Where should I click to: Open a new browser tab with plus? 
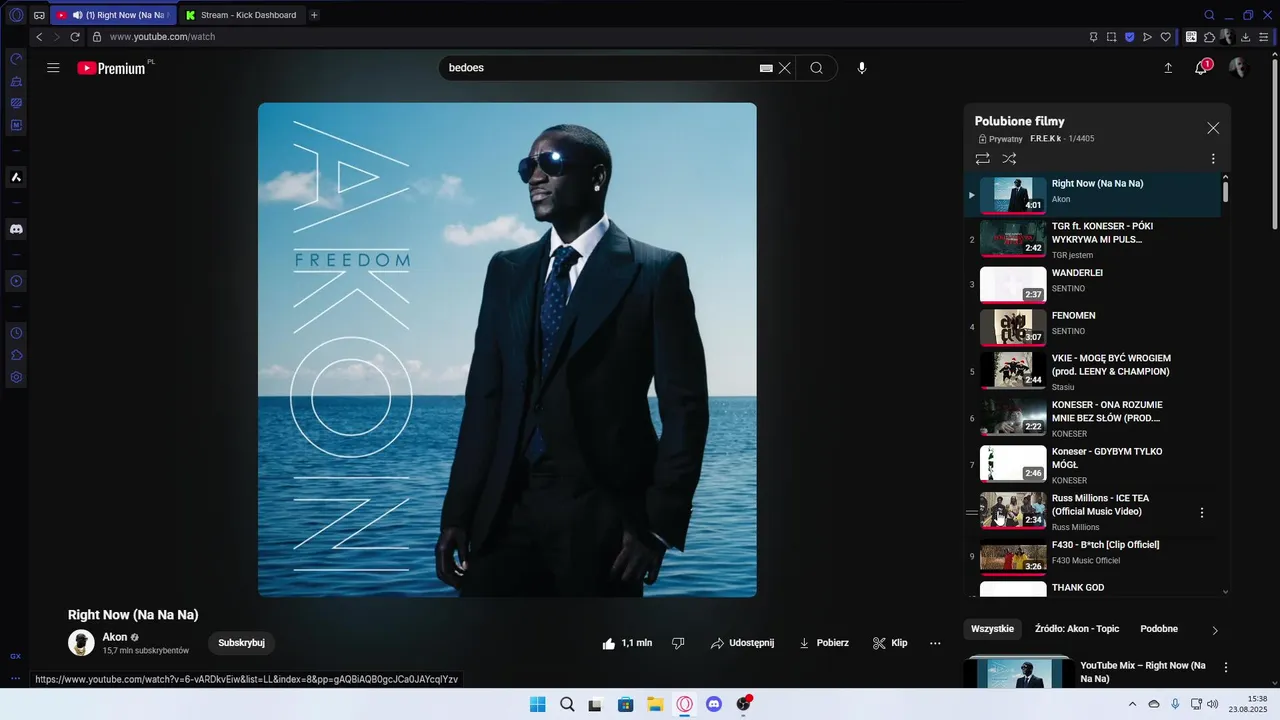(314, 15)
